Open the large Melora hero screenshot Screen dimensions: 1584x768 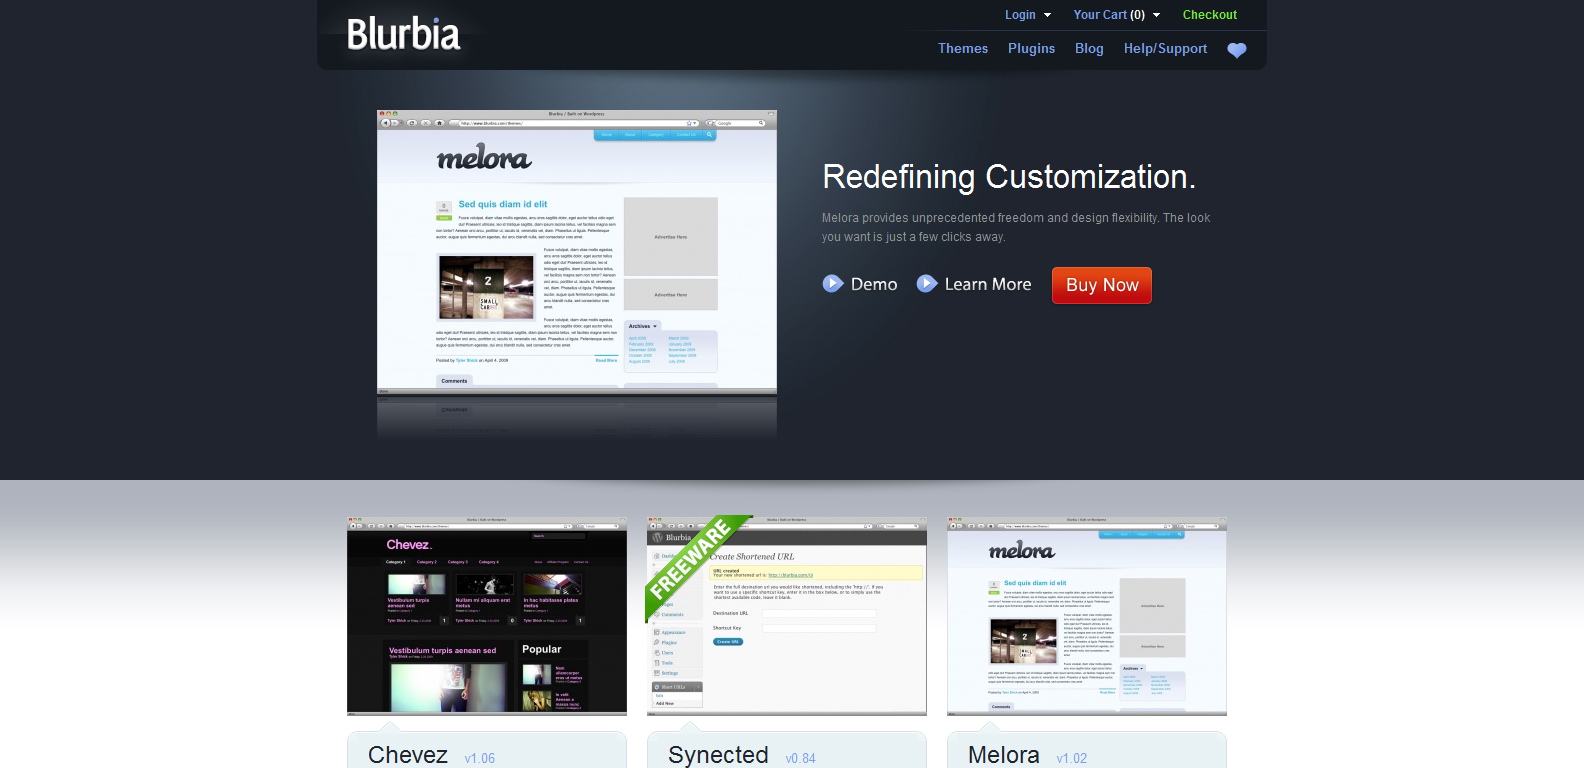click(577, 252)
